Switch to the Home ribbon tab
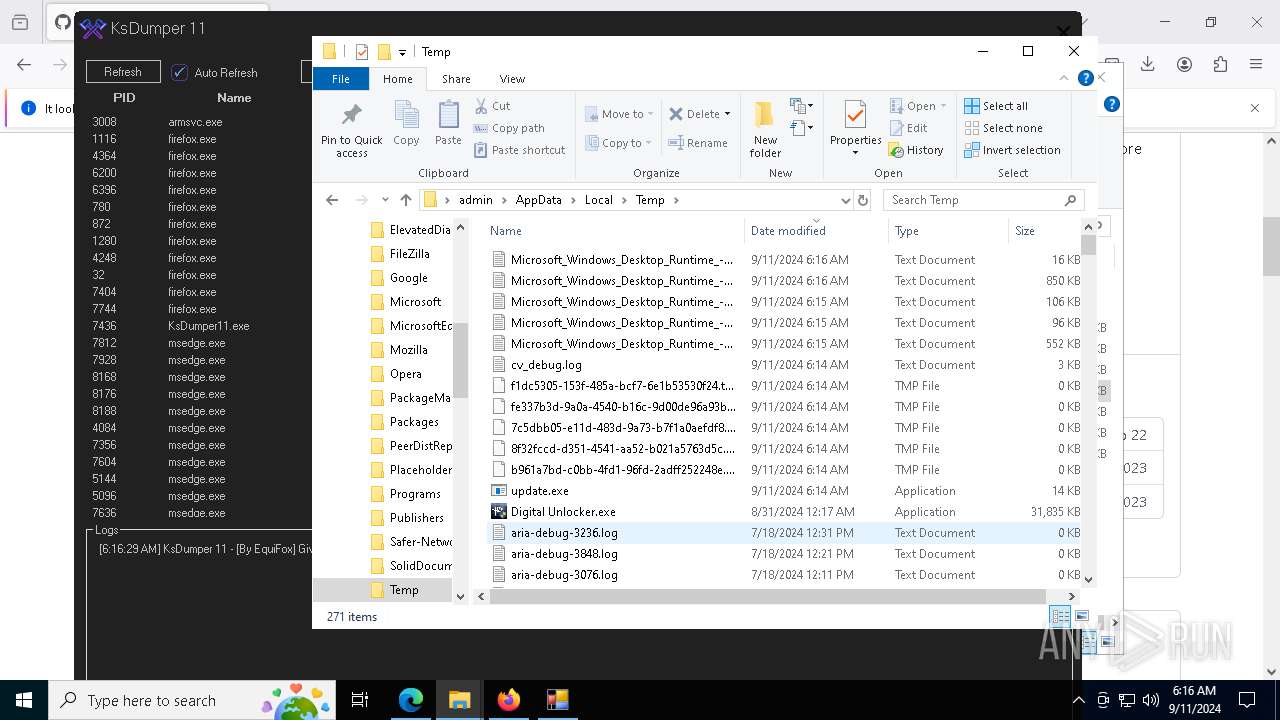The image size is (1280, 720). point(397,79)
